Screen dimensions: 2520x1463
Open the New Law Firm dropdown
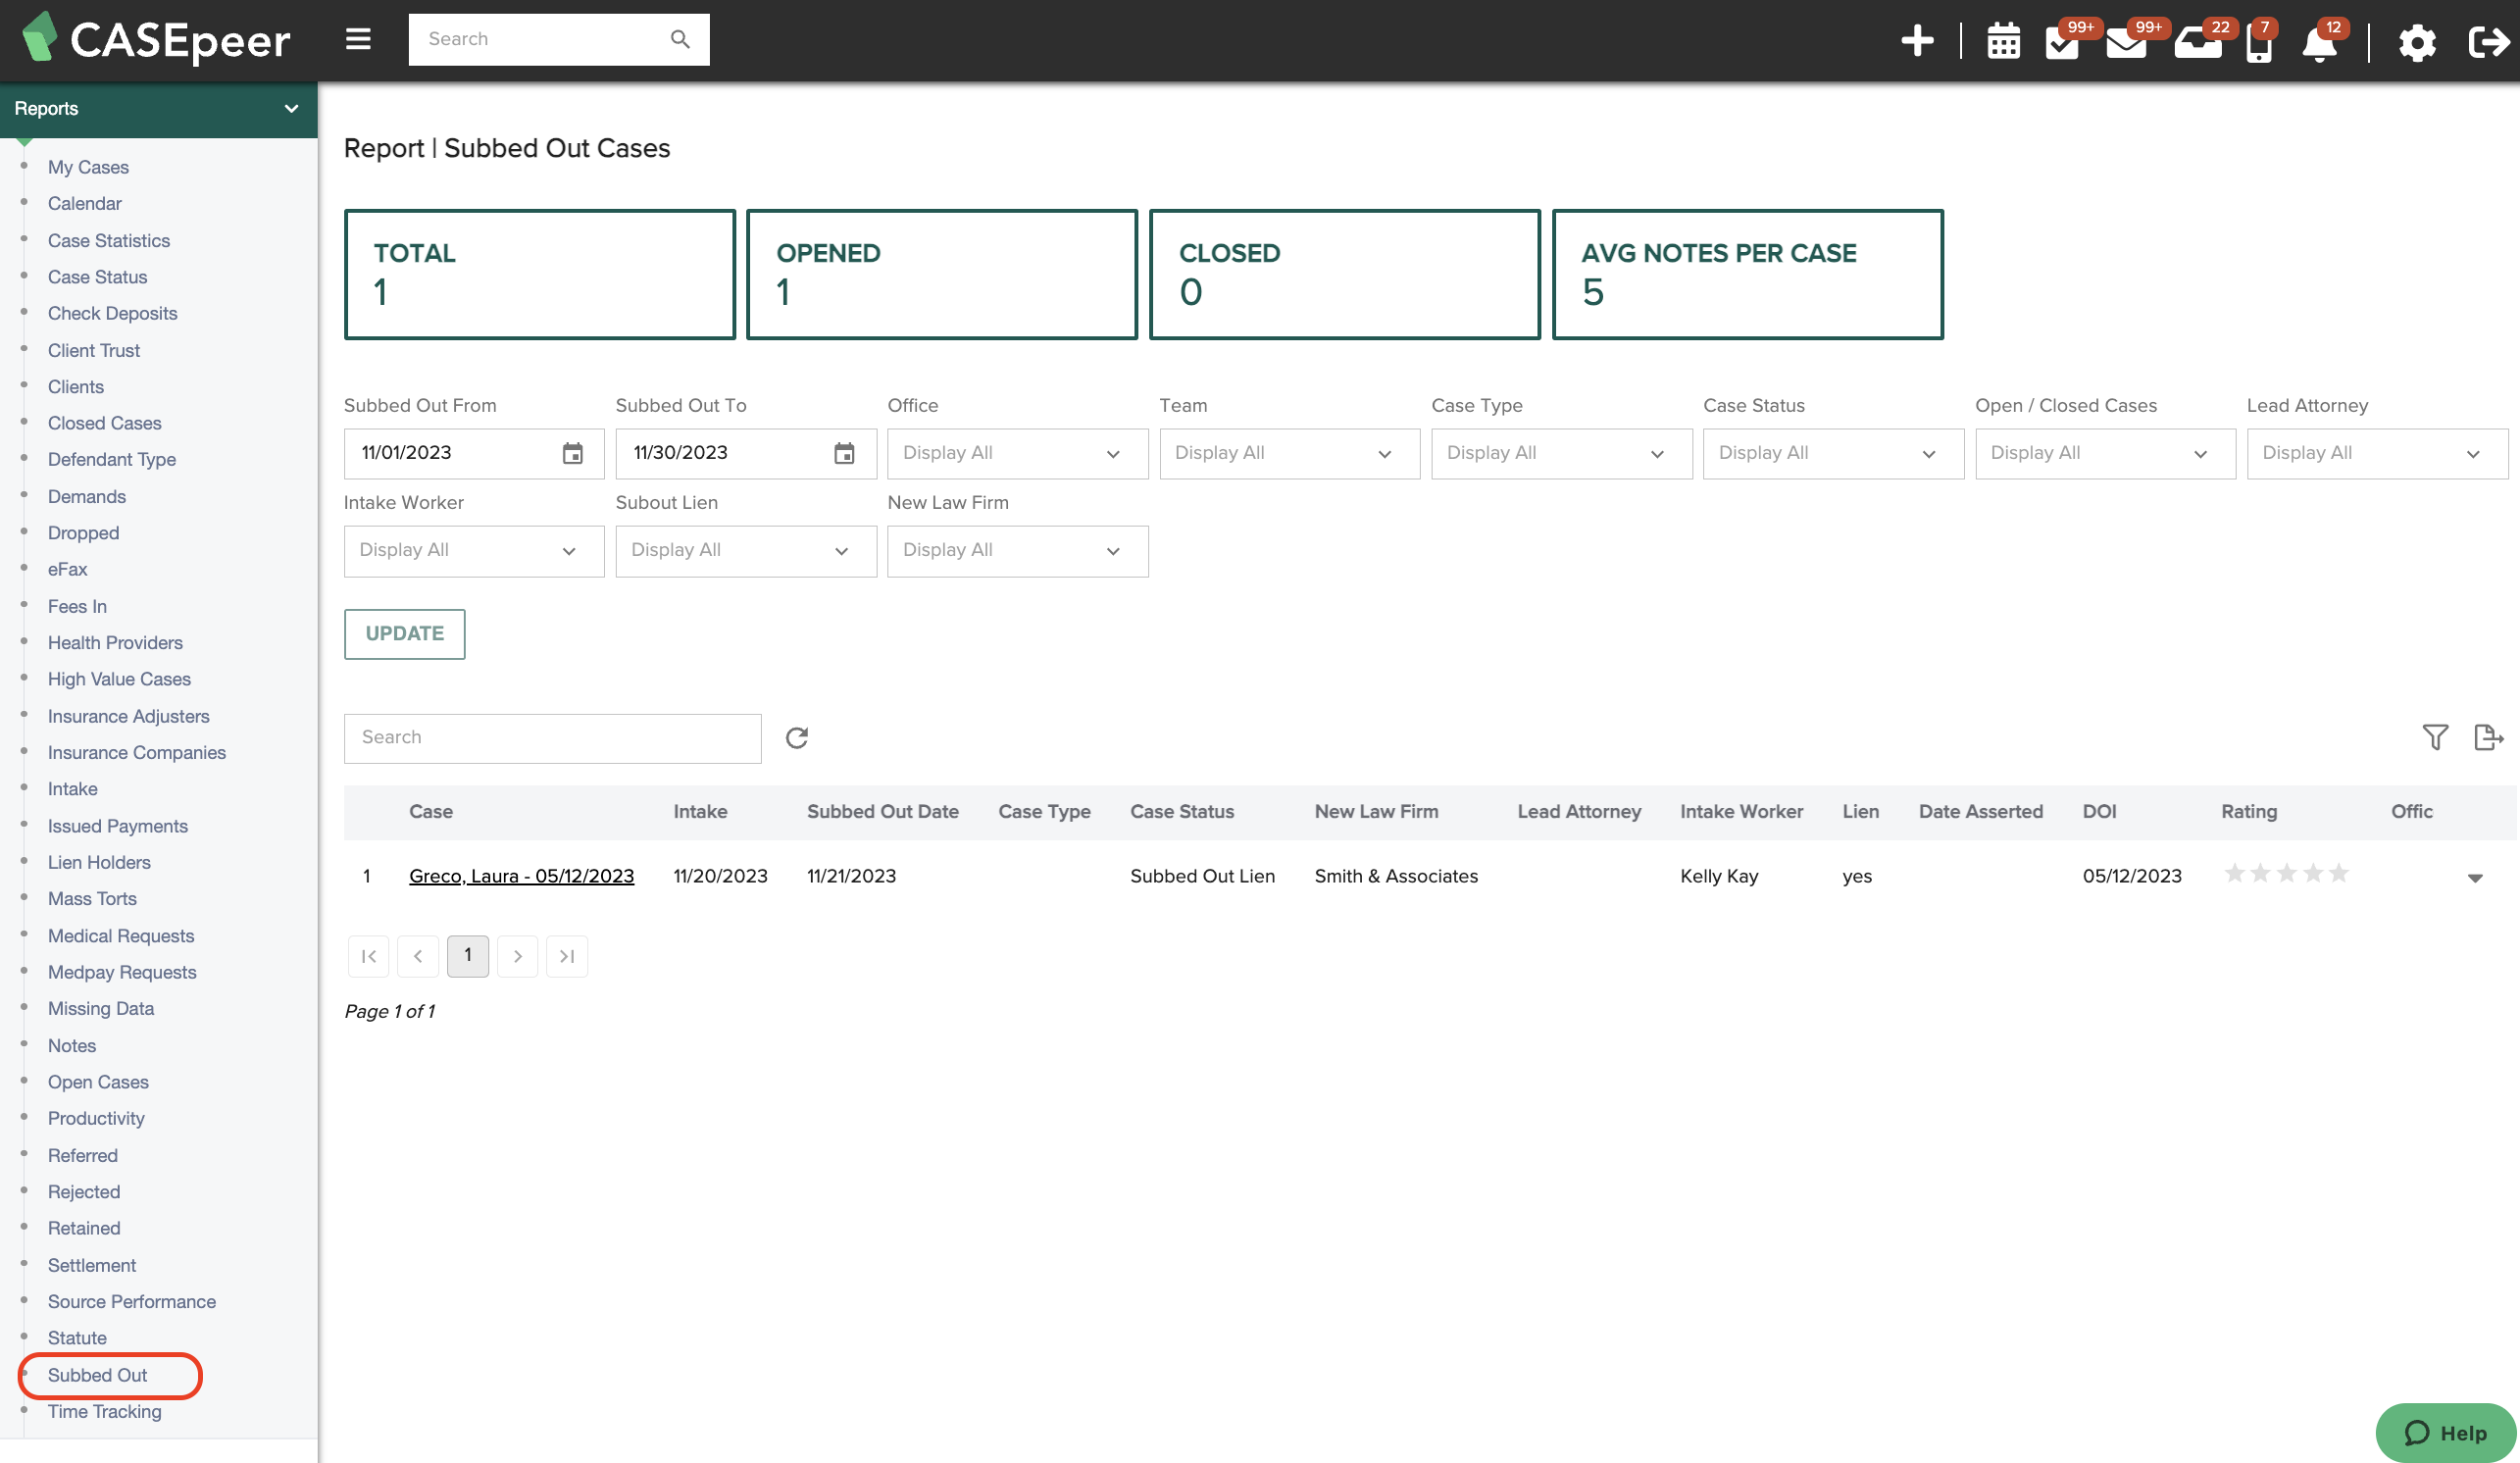click(1018, 551)
